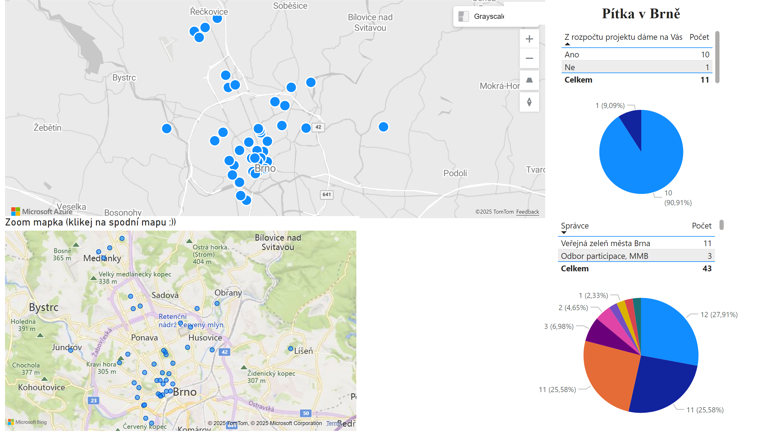Reset map compass rotation
The height and width of the screenshot is (437, 782).
coord(529,102)
